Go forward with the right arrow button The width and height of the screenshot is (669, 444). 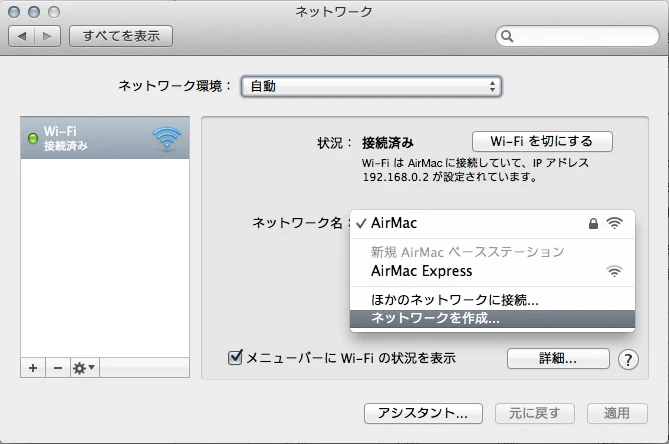tap(47, 36)
